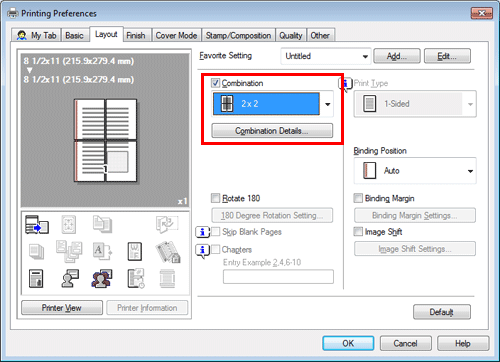Image resolution: width=500 pixels, height=362 pixels.
Task: Click the Printer Information button
Action: pos(147,308)
